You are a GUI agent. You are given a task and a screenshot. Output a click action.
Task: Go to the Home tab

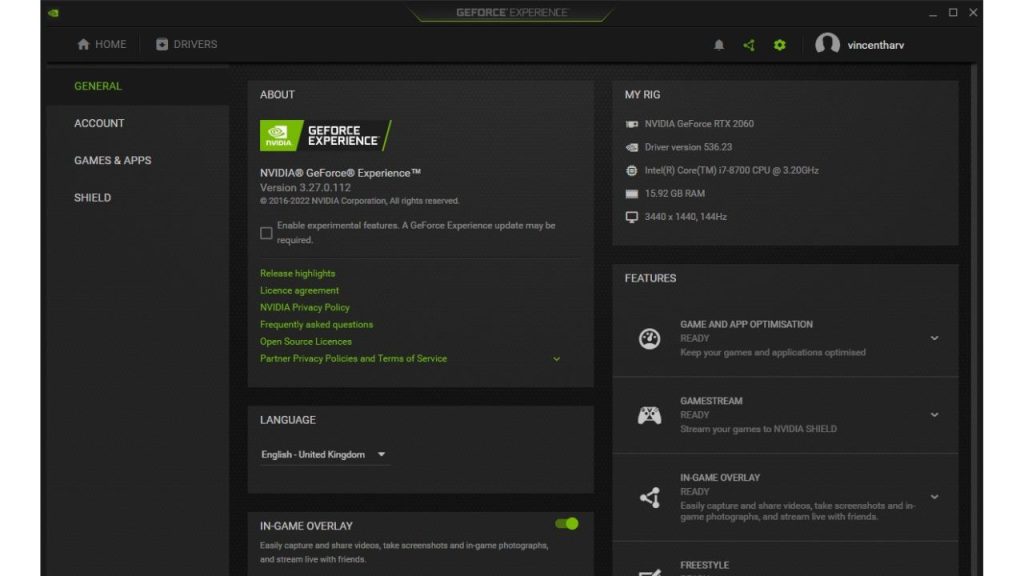[x=102, y=44]
